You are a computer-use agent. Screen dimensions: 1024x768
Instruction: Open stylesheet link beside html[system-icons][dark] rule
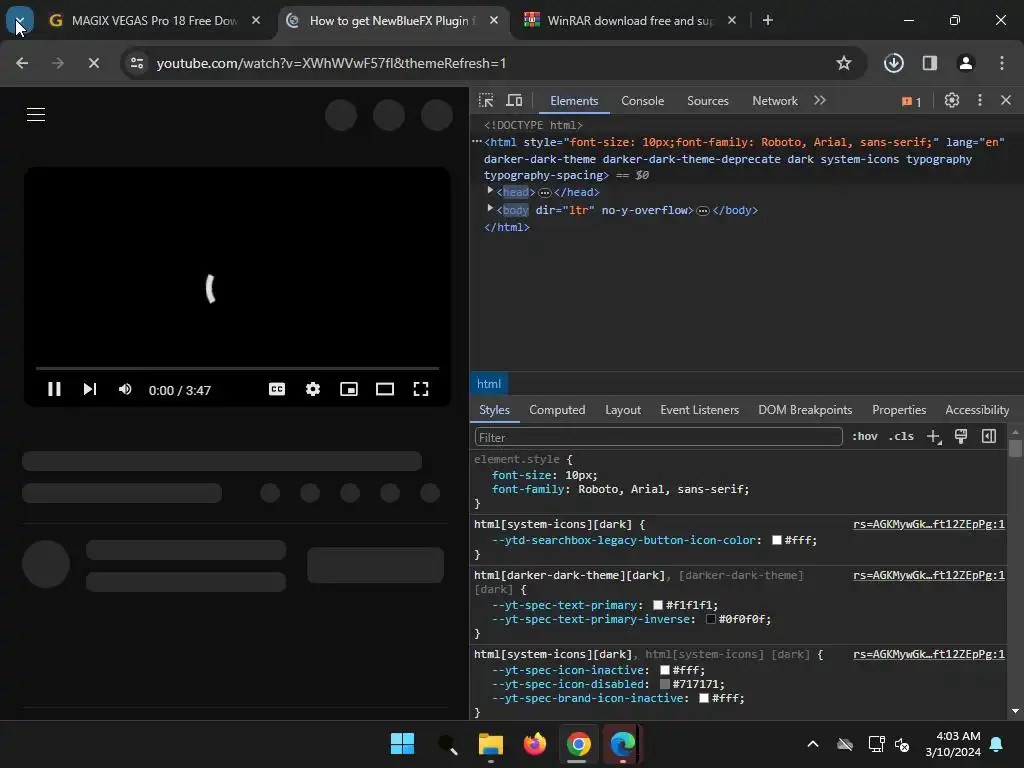tap(929, 524)
